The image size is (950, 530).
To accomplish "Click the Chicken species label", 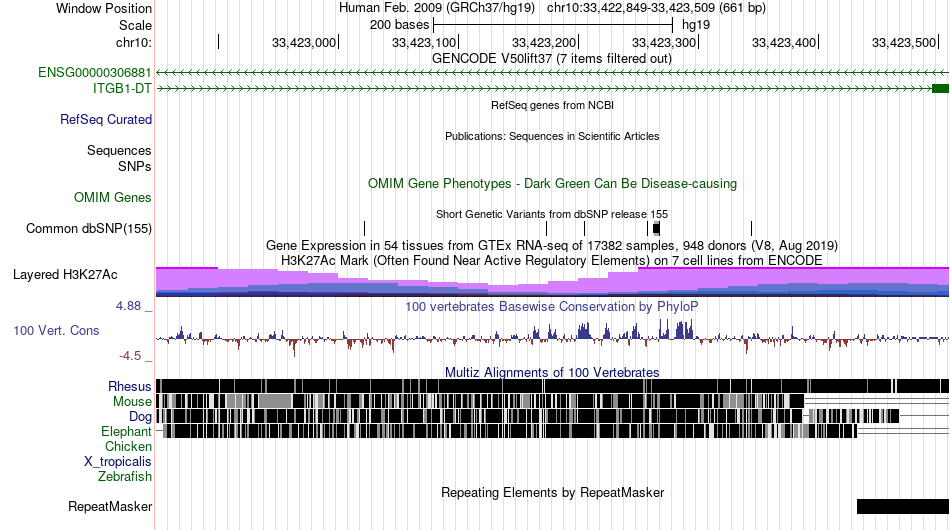I will tap(128, 446).
